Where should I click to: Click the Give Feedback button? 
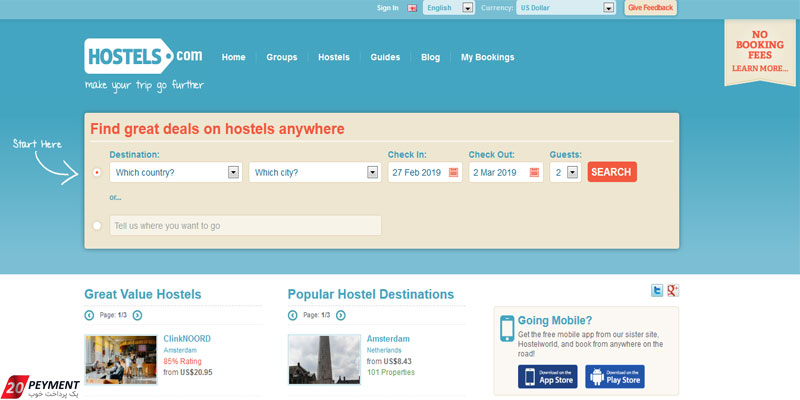point(651,8)
